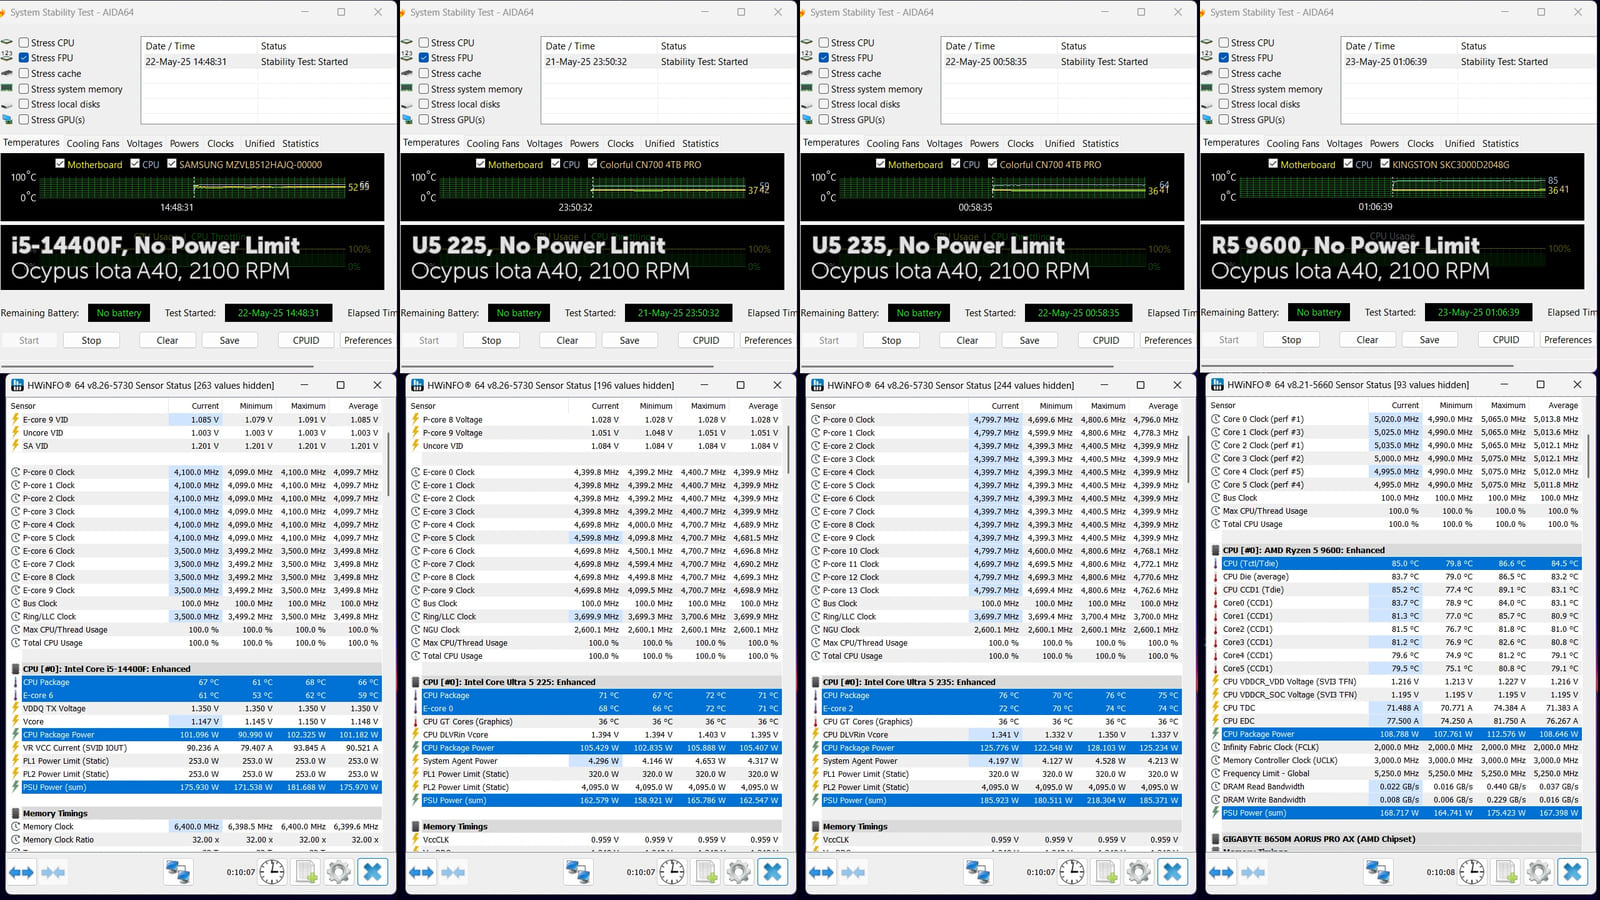This screenshot has height=900, width=1600.
Task: Open remote network icon in Ultra 5 235 HWiNFO window
Action: click(978, 872)
